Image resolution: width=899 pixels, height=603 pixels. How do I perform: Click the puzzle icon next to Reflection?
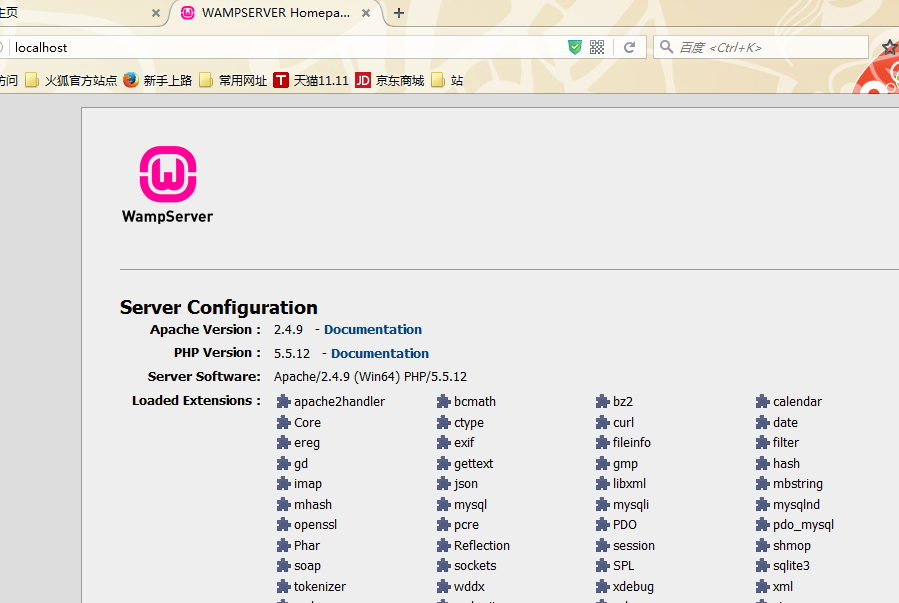coord(443,545)
